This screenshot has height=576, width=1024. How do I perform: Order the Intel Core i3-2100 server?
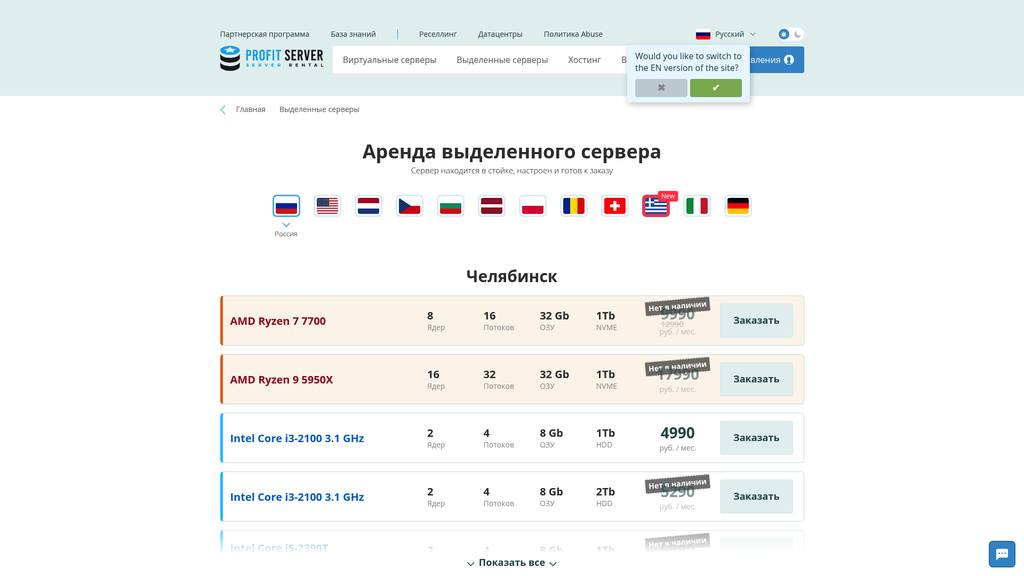(x=756, y=437)
